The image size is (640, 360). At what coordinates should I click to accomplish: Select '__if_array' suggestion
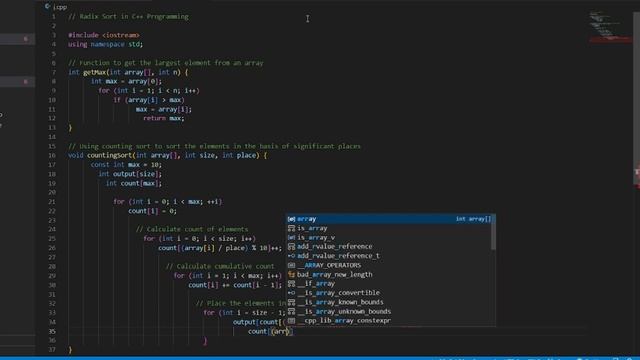tap(391, 284)
